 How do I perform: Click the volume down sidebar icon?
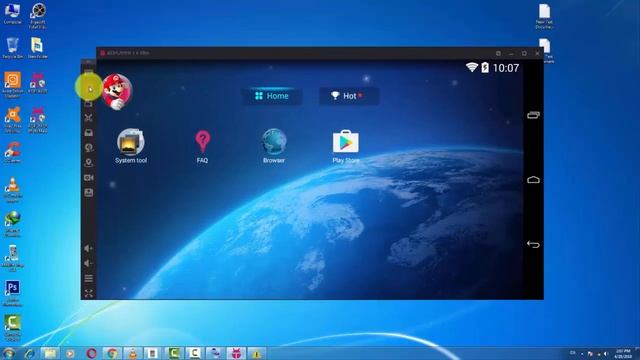[89, 263]
